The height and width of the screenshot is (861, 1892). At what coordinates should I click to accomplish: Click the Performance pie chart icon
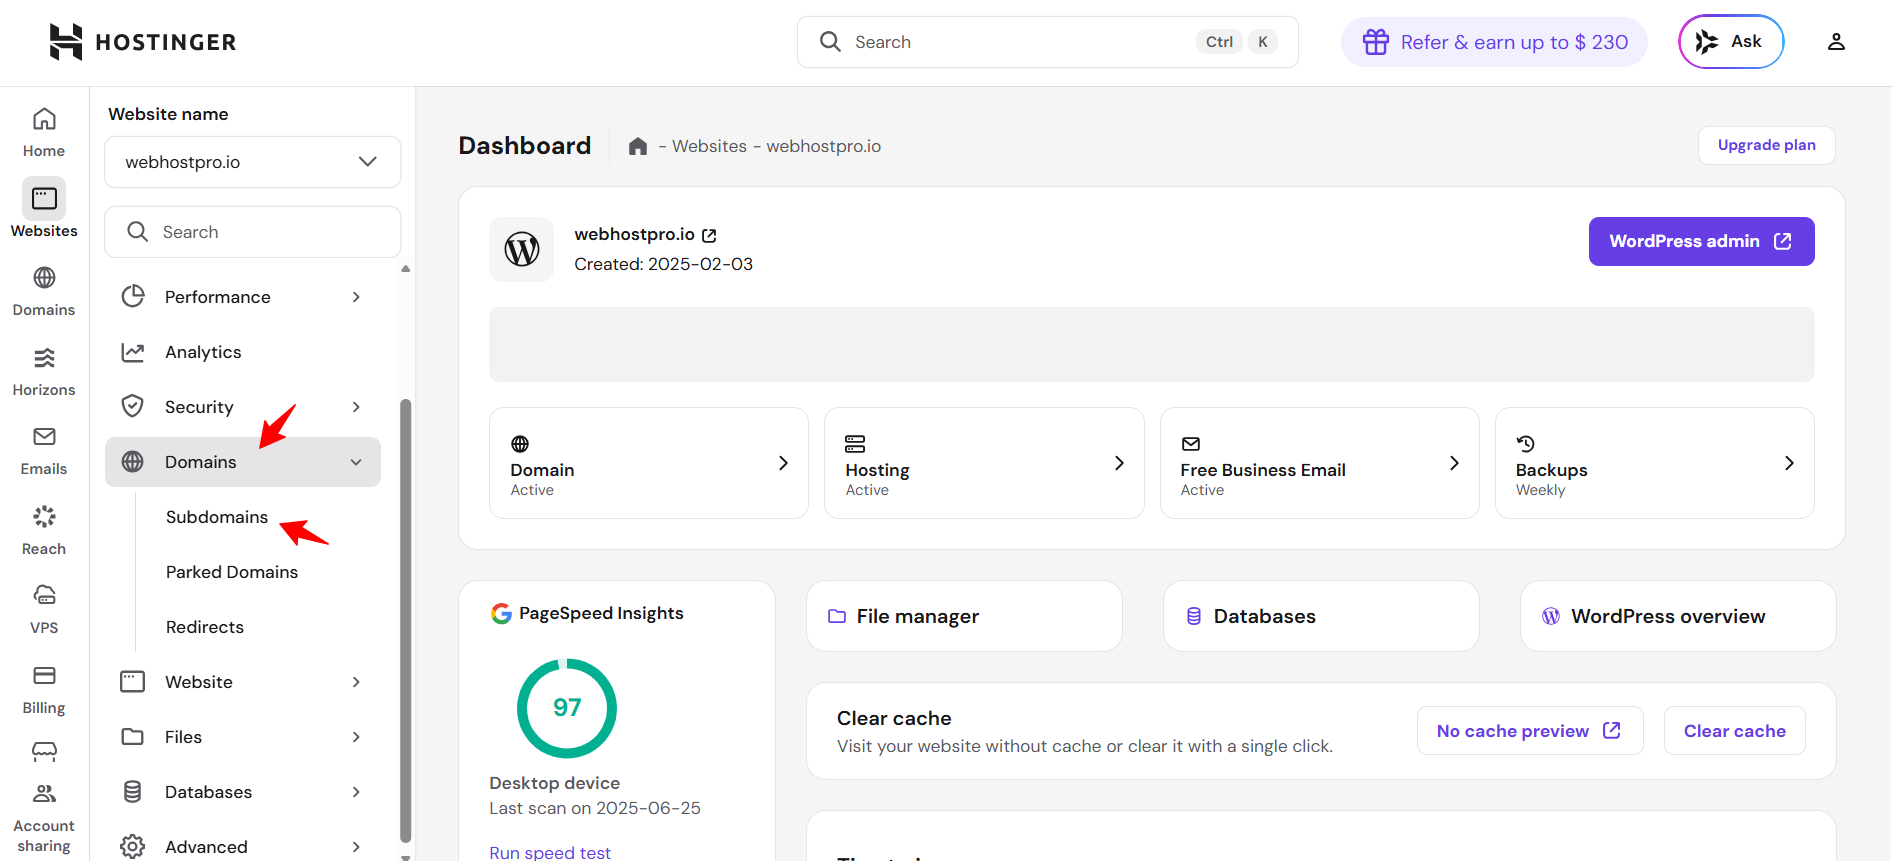tap(133, 297)
